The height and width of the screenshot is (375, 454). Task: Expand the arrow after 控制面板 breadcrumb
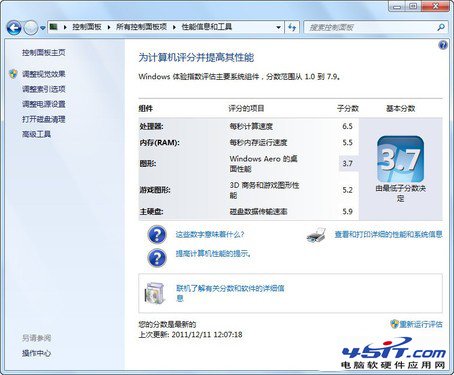pos(109,27)
